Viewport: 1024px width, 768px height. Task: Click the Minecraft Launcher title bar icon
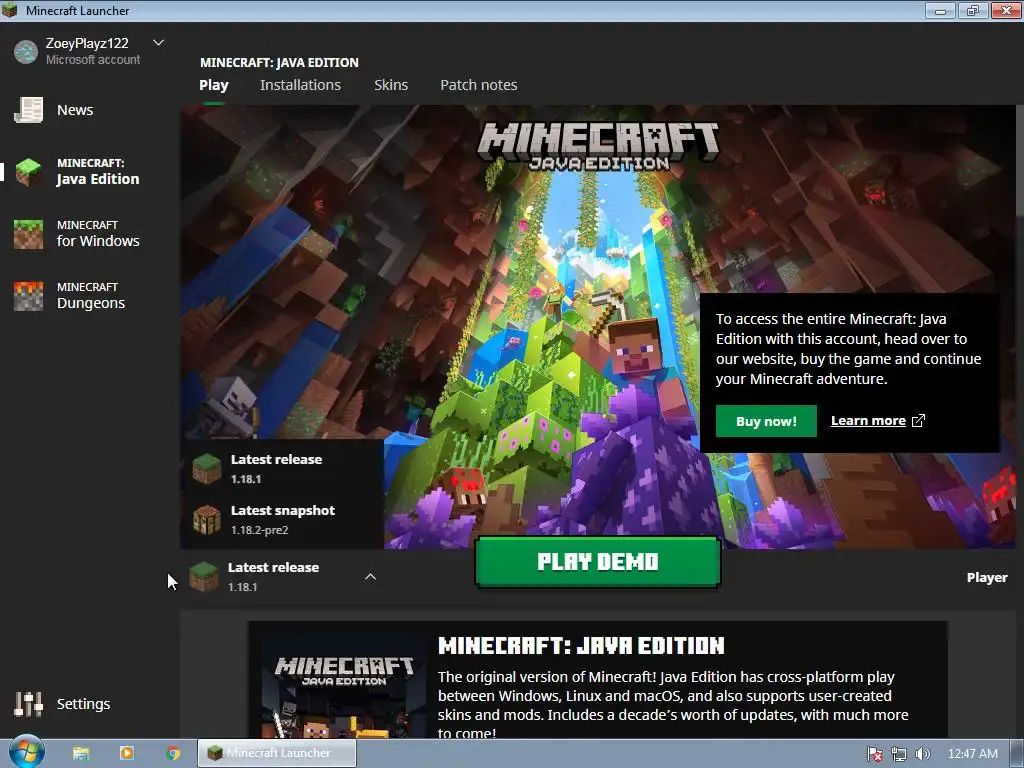click(10, 10)
